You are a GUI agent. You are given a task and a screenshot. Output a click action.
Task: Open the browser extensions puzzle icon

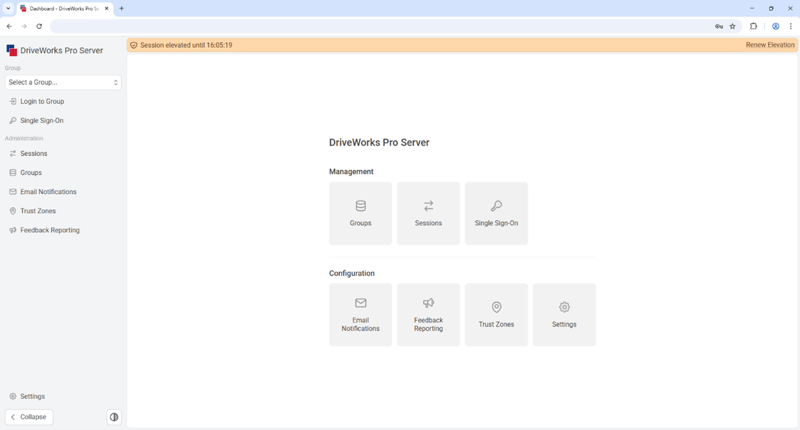[753, 26]
